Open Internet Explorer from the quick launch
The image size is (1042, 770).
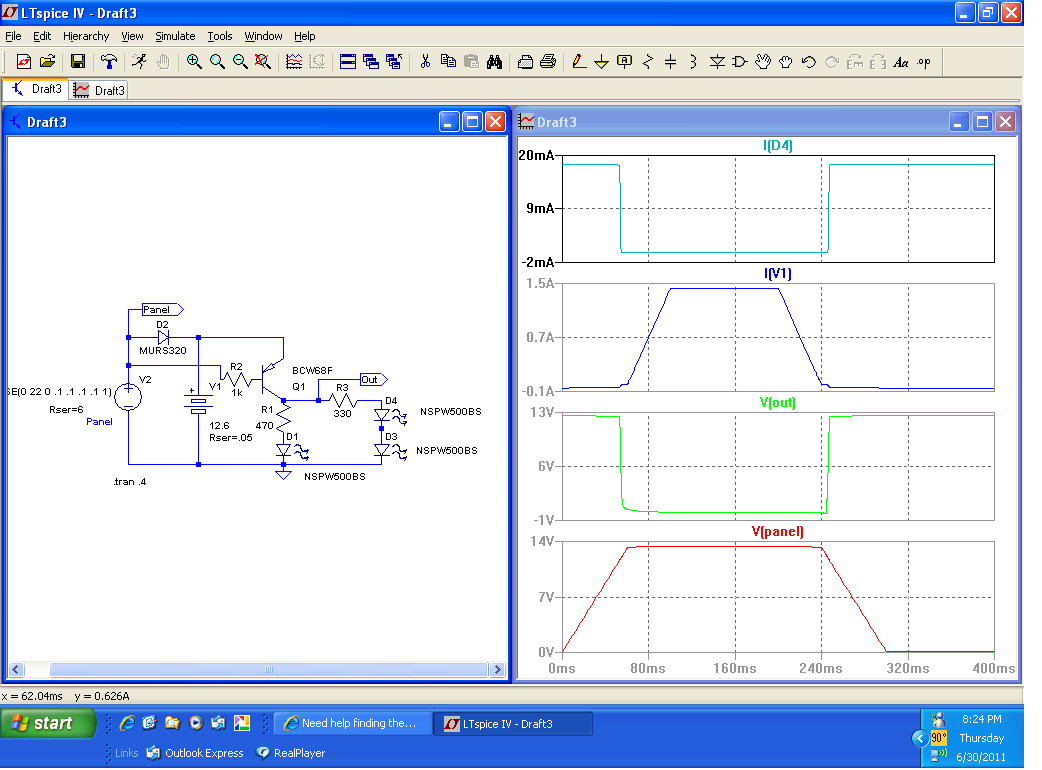click(x=127, y=723)
